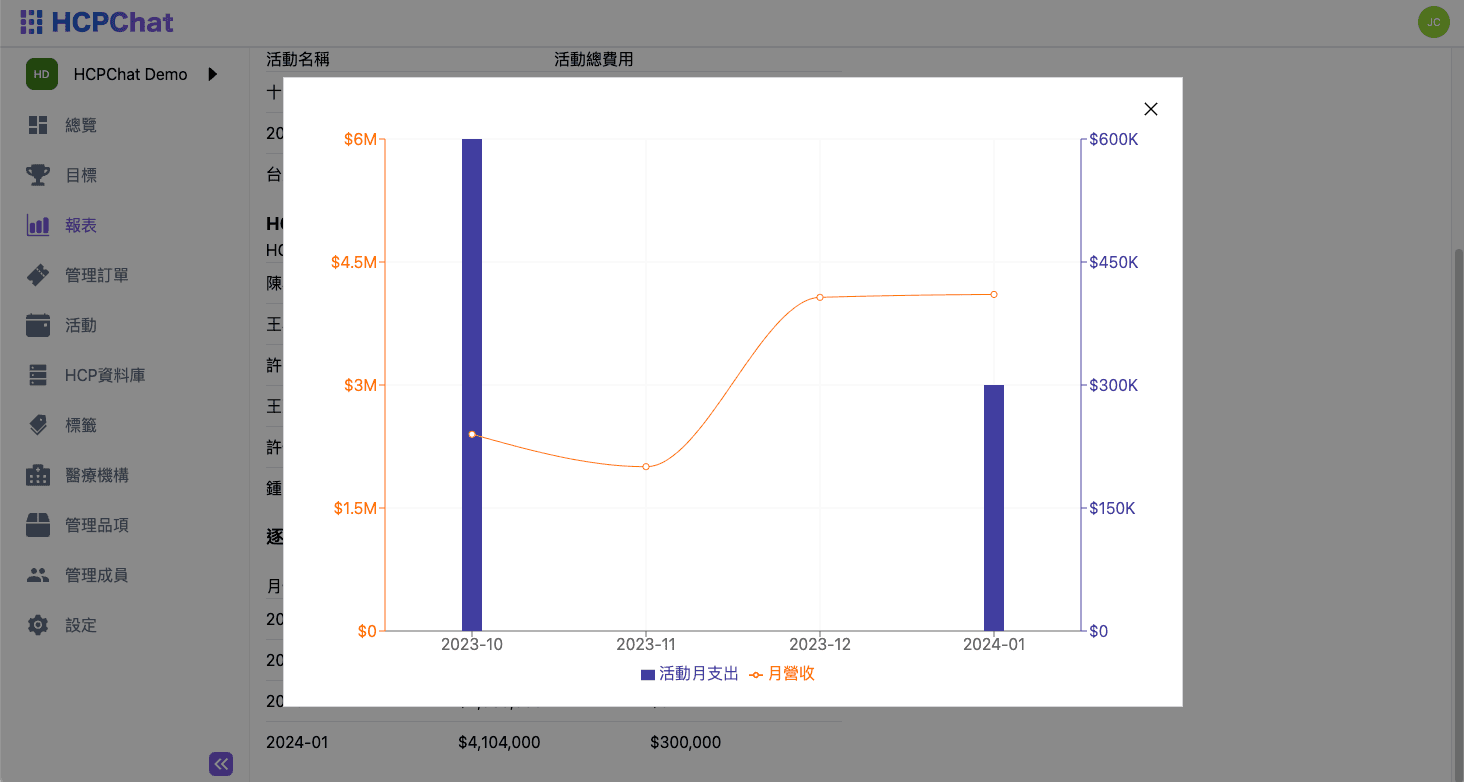
Task: Go to 總覽 menu item
Action: pos(81,125)
